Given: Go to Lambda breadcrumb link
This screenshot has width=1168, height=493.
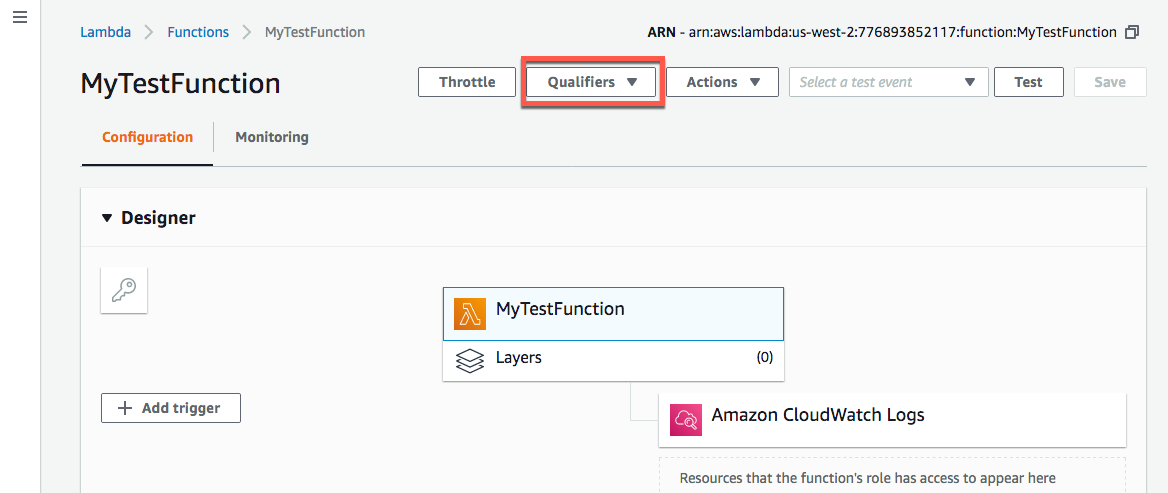Looking at the screenshot, I should (x=105, y=32).
